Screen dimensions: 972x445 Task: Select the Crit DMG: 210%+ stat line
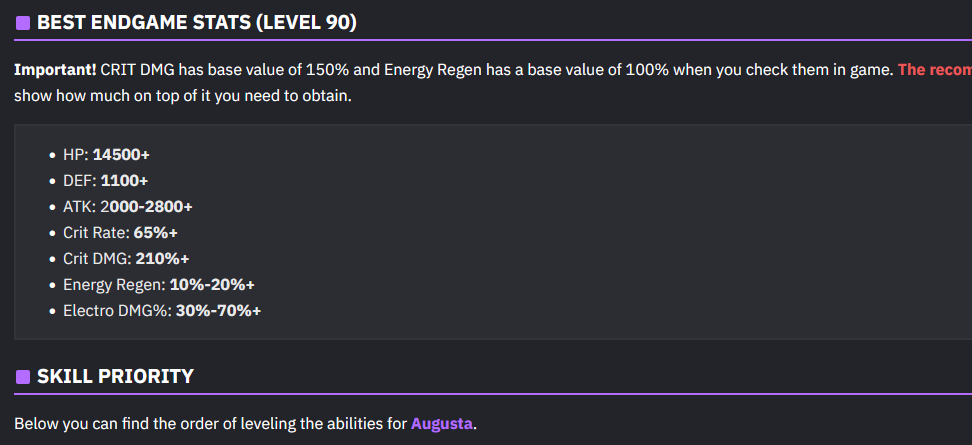point(126,259)
